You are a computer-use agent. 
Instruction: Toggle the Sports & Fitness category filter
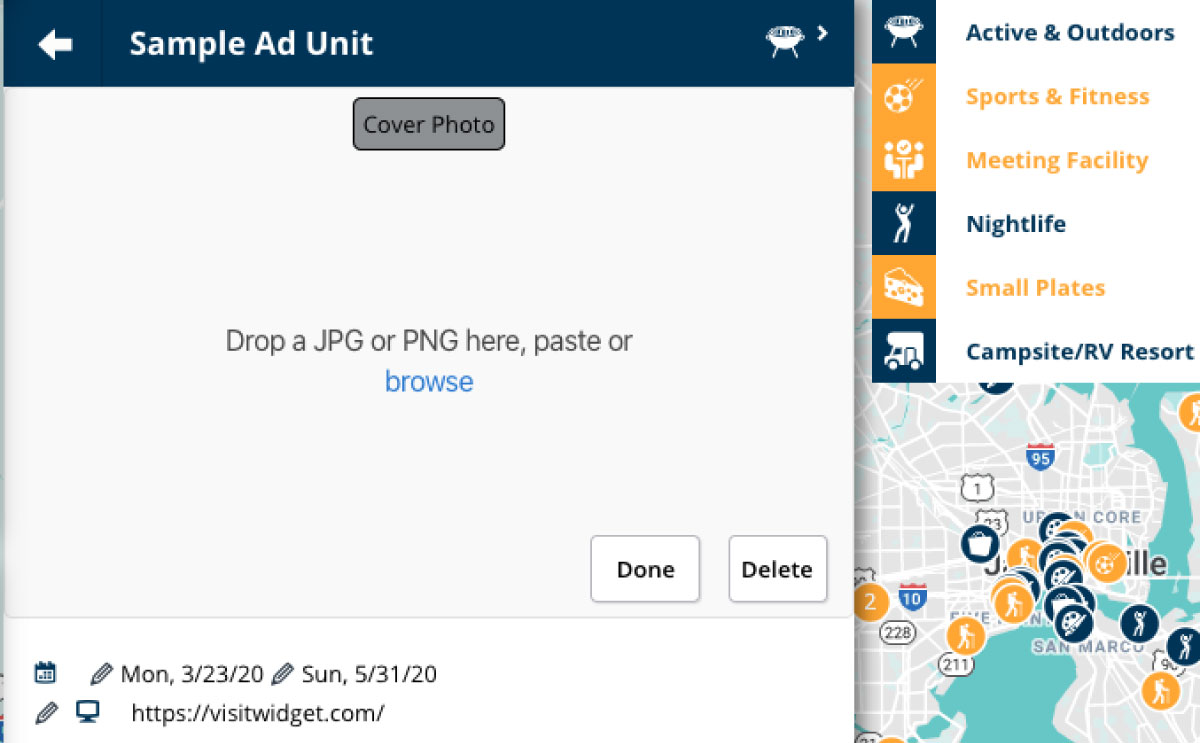tap(1057, 96)
